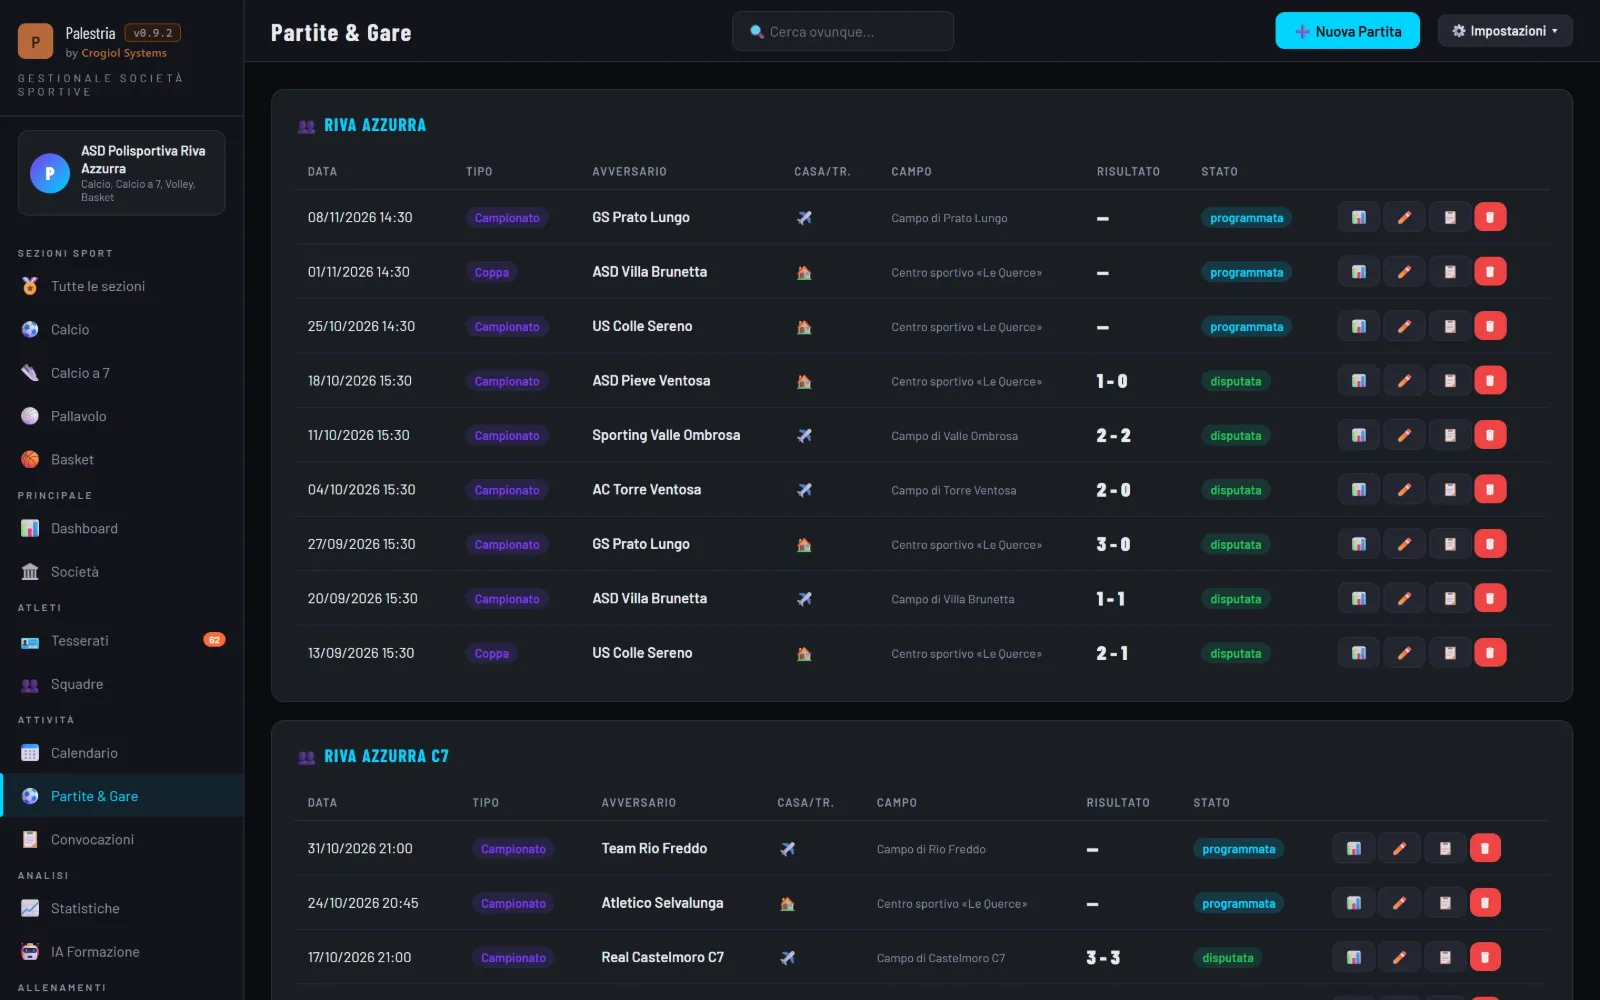
Task: Edit the 13/09/2026 US Colle Sereno match
Action: pyautogui.click(x=1404, y=653)
